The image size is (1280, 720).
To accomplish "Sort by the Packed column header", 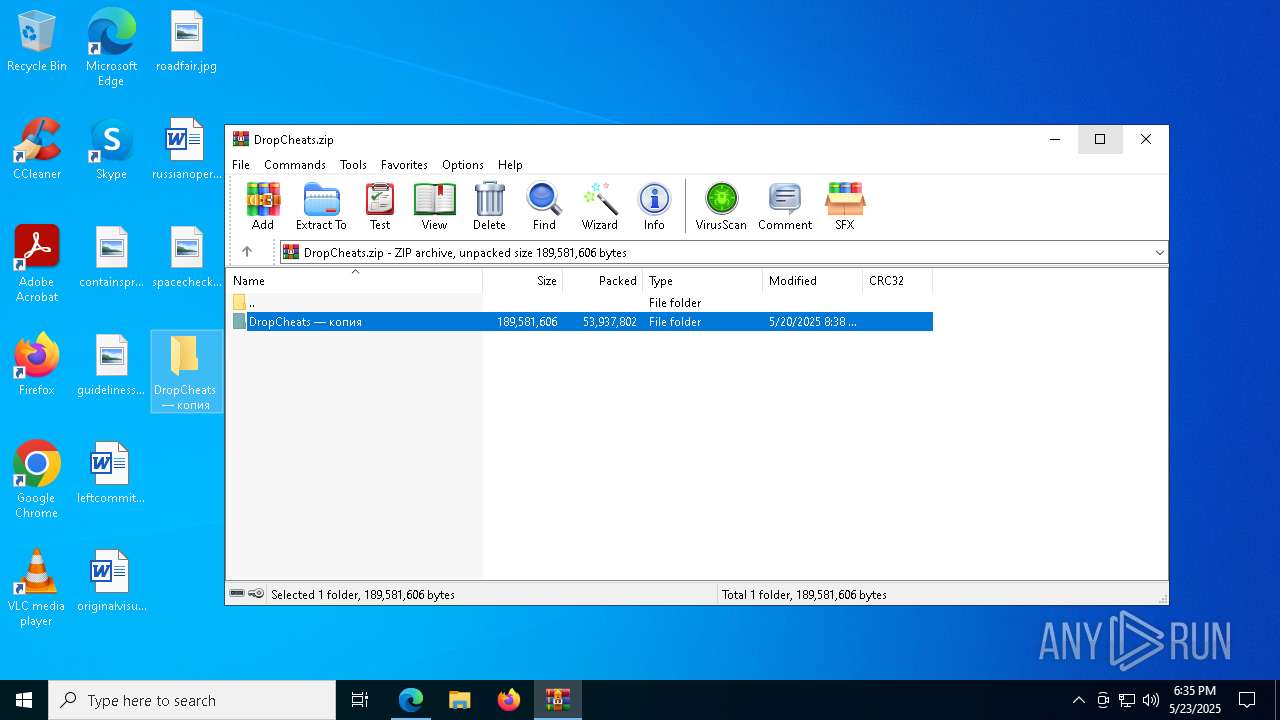I will click(603, 281).
